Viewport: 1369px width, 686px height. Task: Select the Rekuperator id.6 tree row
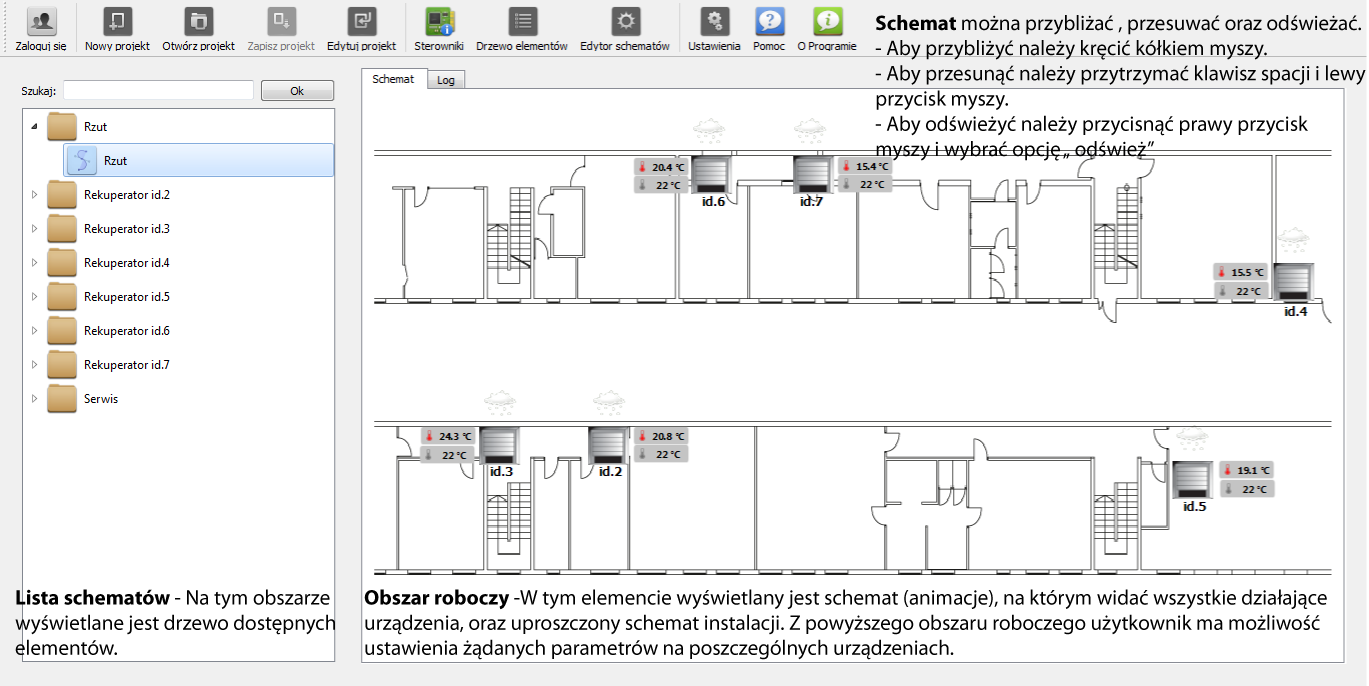[178, 331]
